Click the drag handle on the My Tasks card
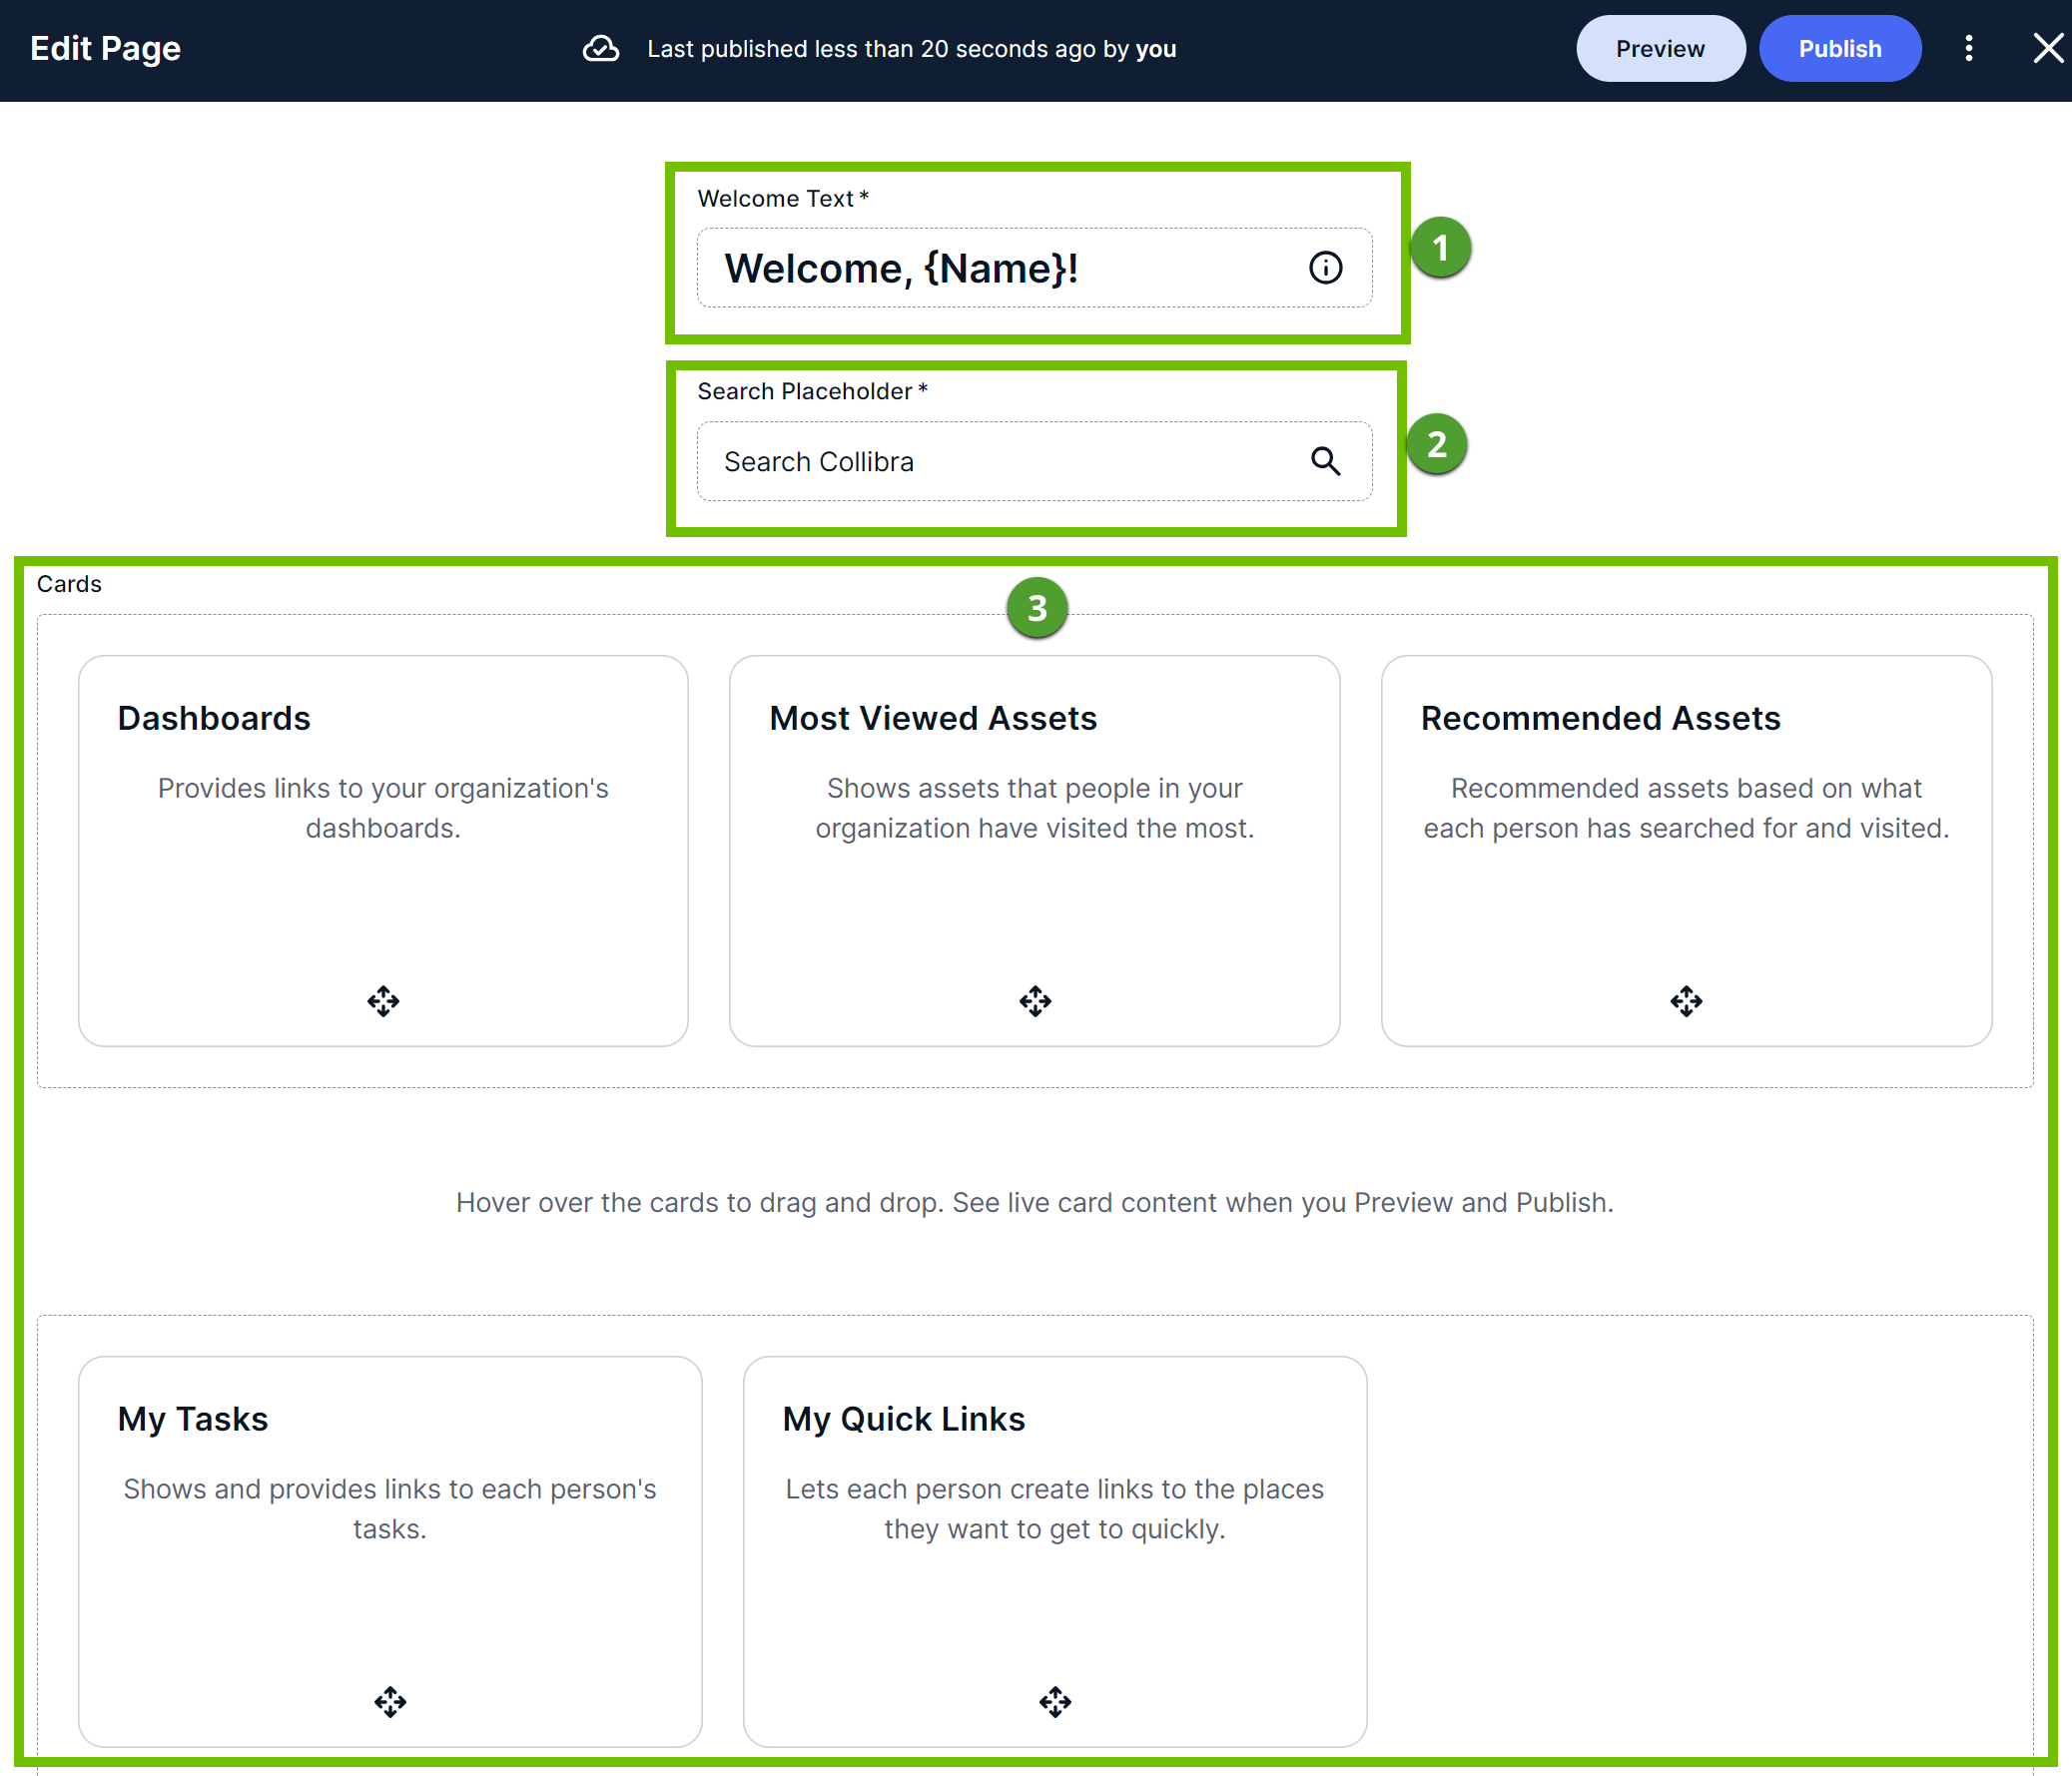The image size is (2072, 1776). [x=389, y=1702]
